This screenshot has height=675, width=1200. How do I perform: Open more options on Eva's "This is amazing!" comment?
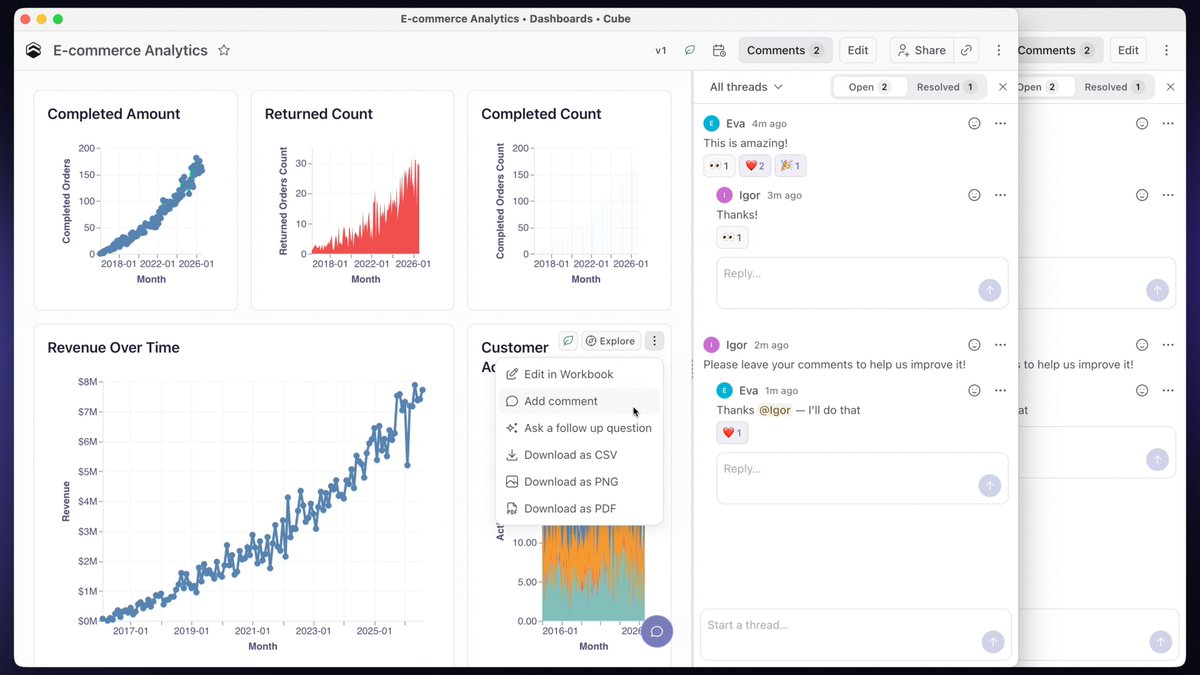(1000, 123)
